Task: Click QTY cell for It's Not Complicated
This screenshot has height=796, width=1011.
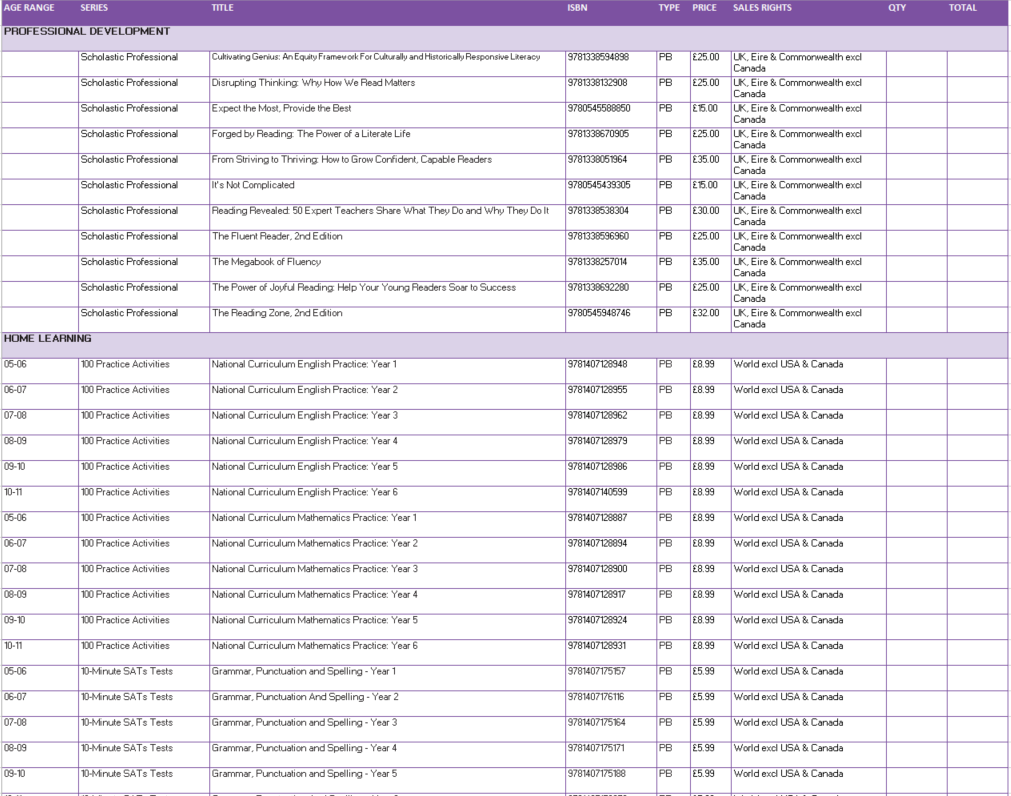Action: pyautogui.click(x=916, y=191)
